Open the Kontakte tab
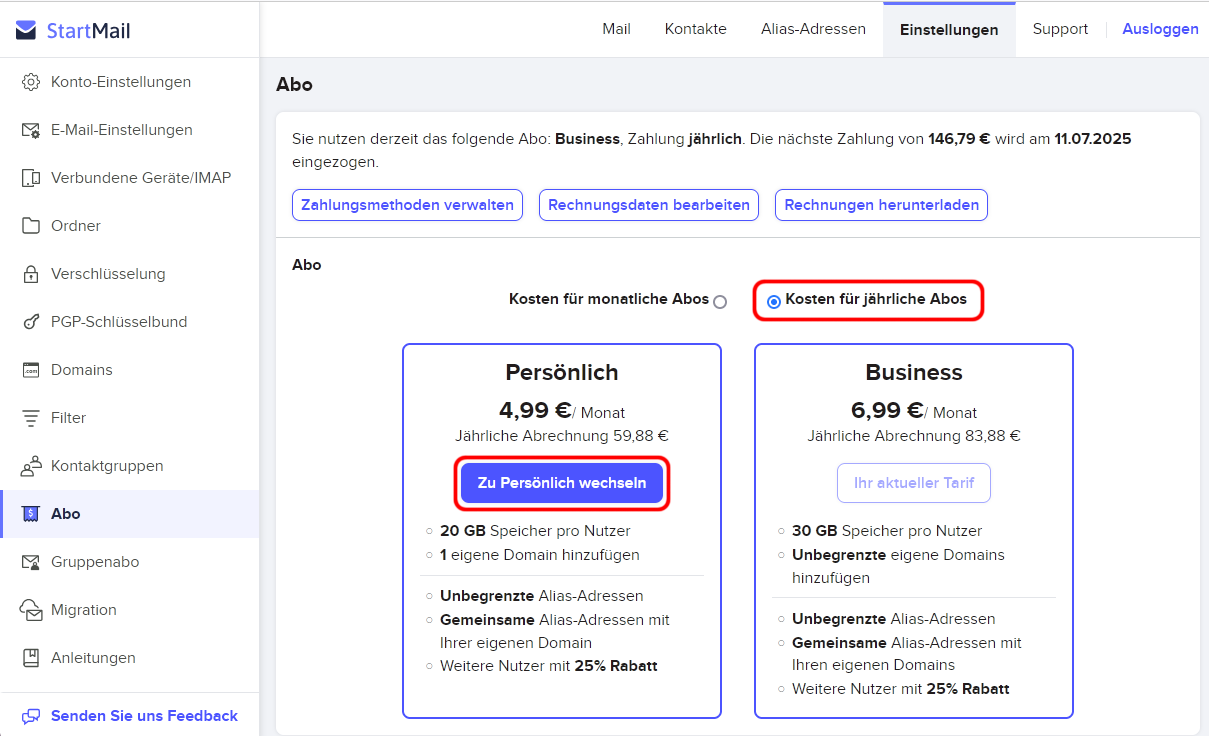The height and width of the screenshot is (736, 1209). tap(695, 29)
